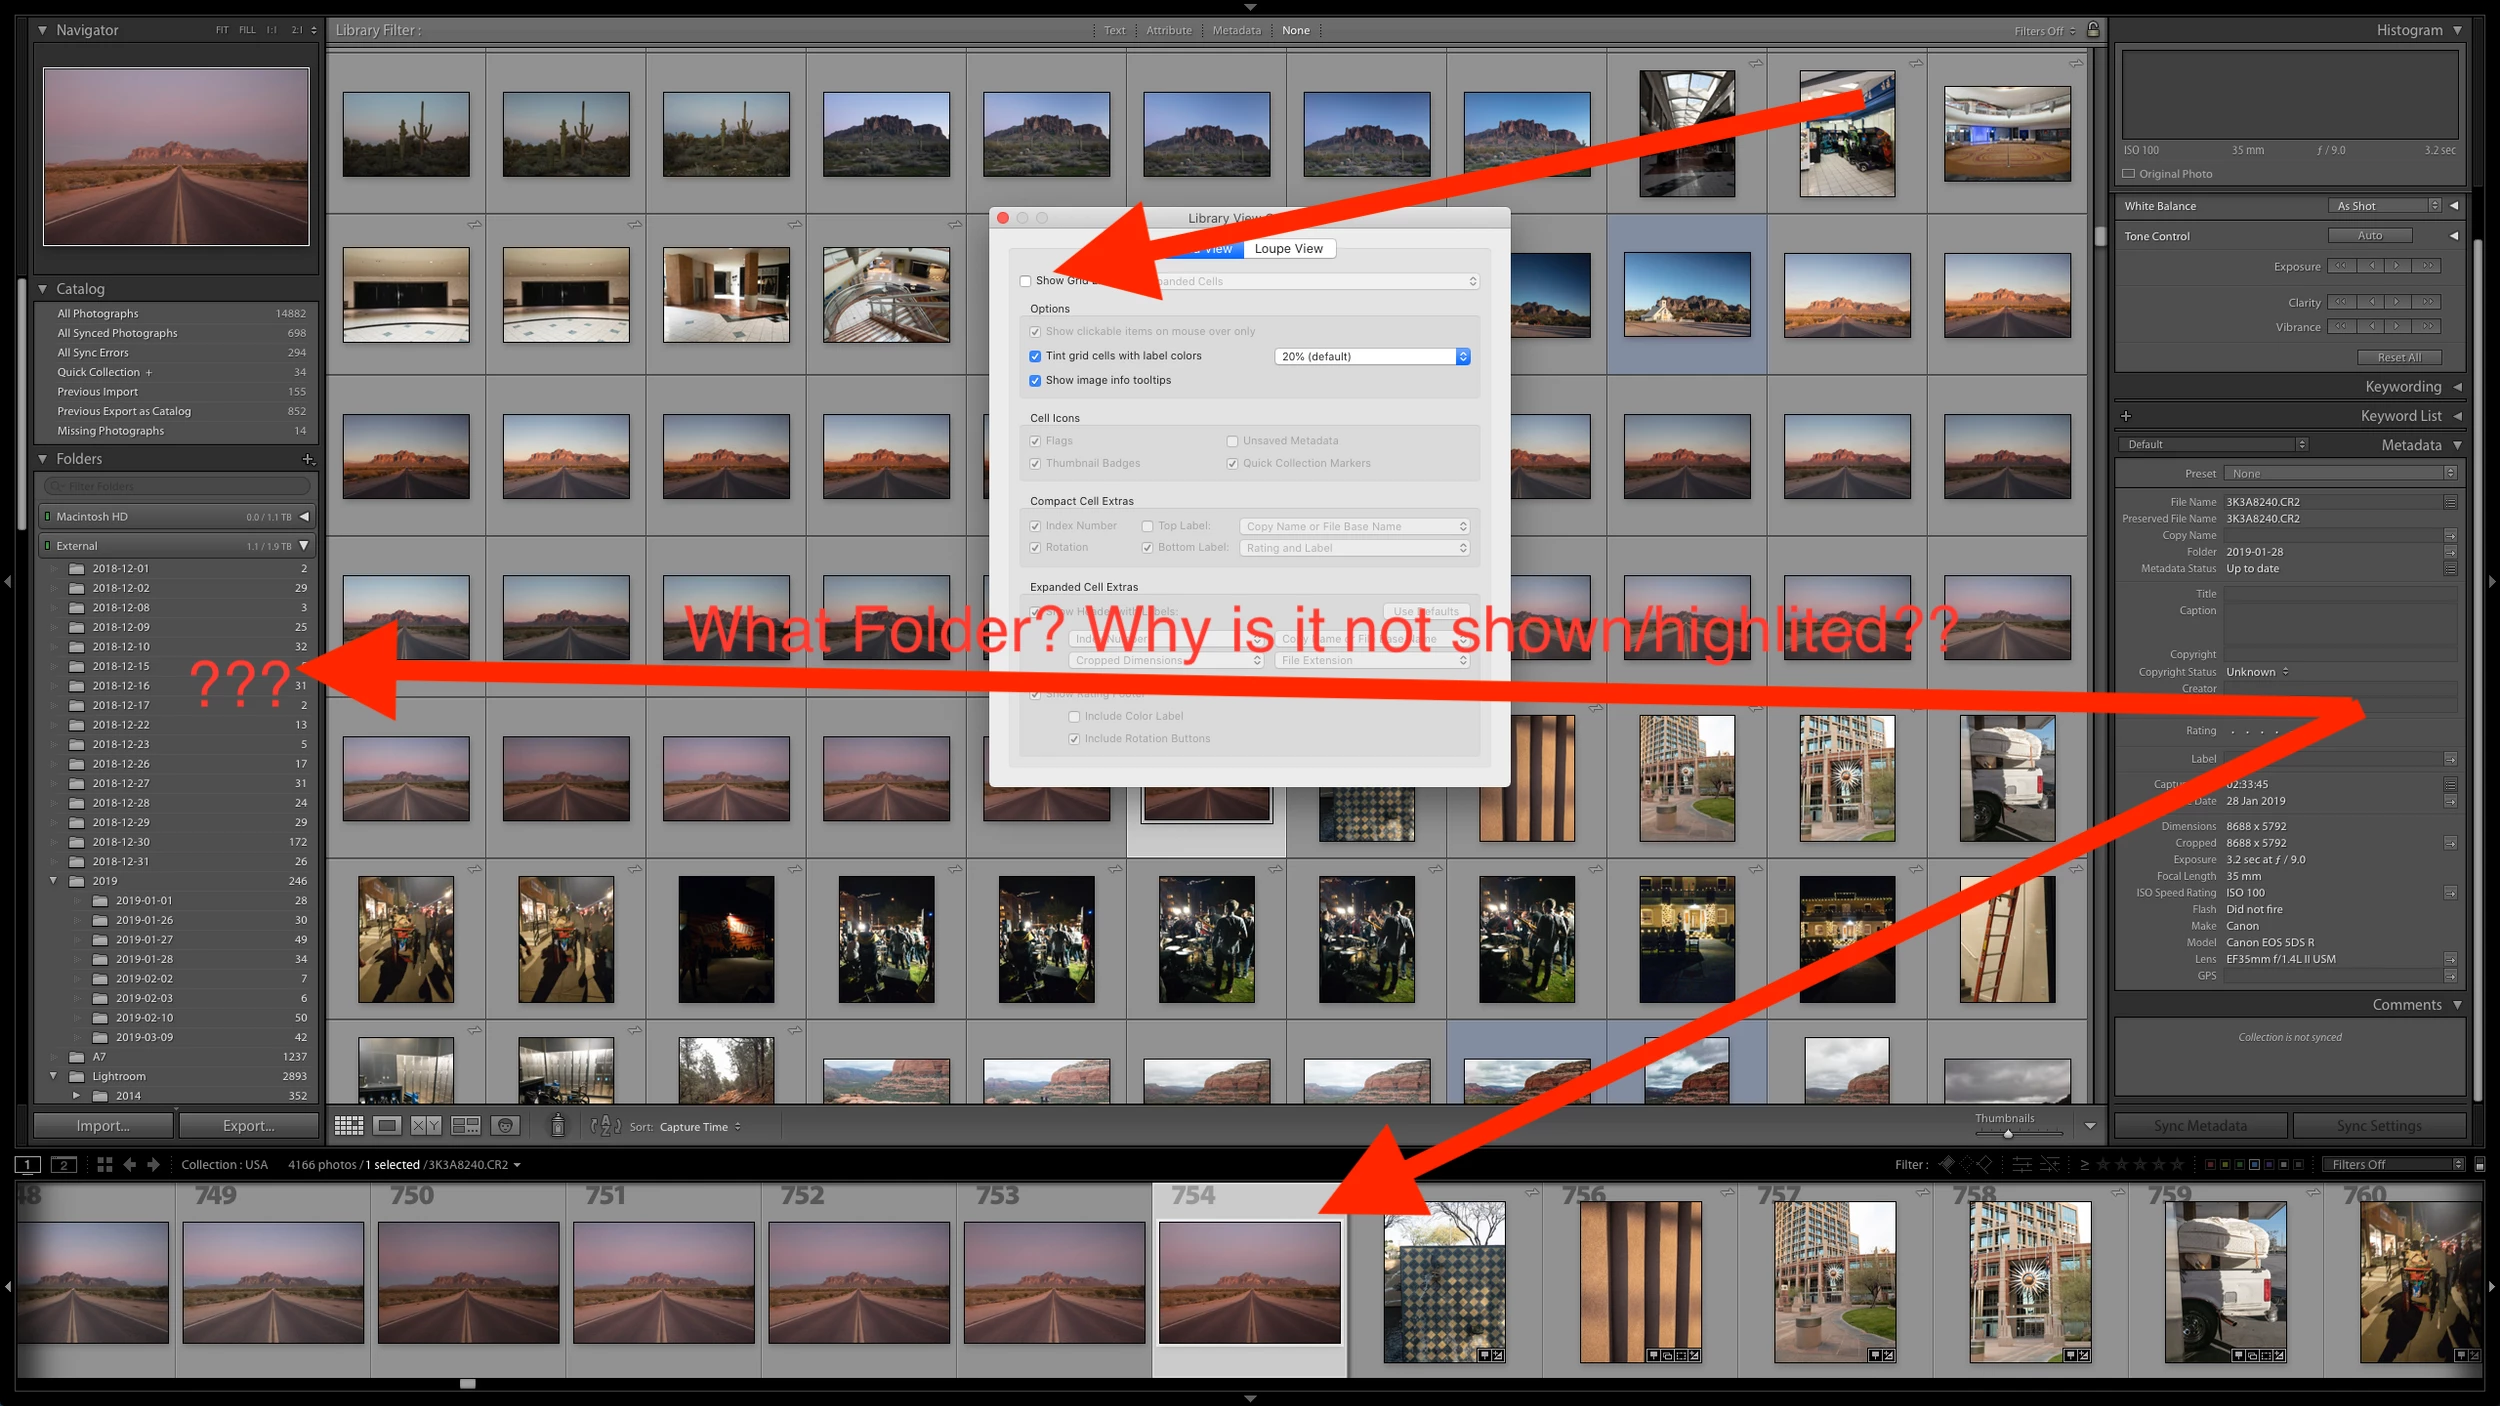The height and width of the screenshot is (1406, 2500).
Task: Uncheck Tint grid cells with label colors
Action: (1035, 356)
